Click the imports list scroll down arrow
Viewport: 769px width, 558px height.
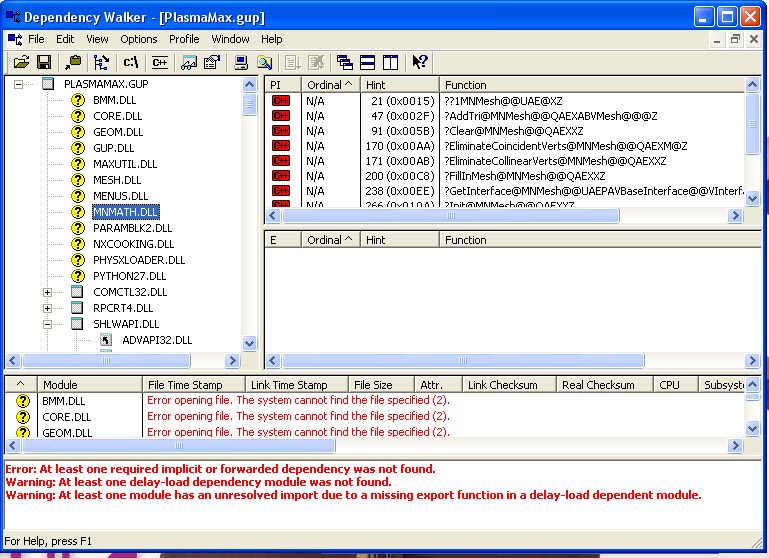(x=752, y=199)
